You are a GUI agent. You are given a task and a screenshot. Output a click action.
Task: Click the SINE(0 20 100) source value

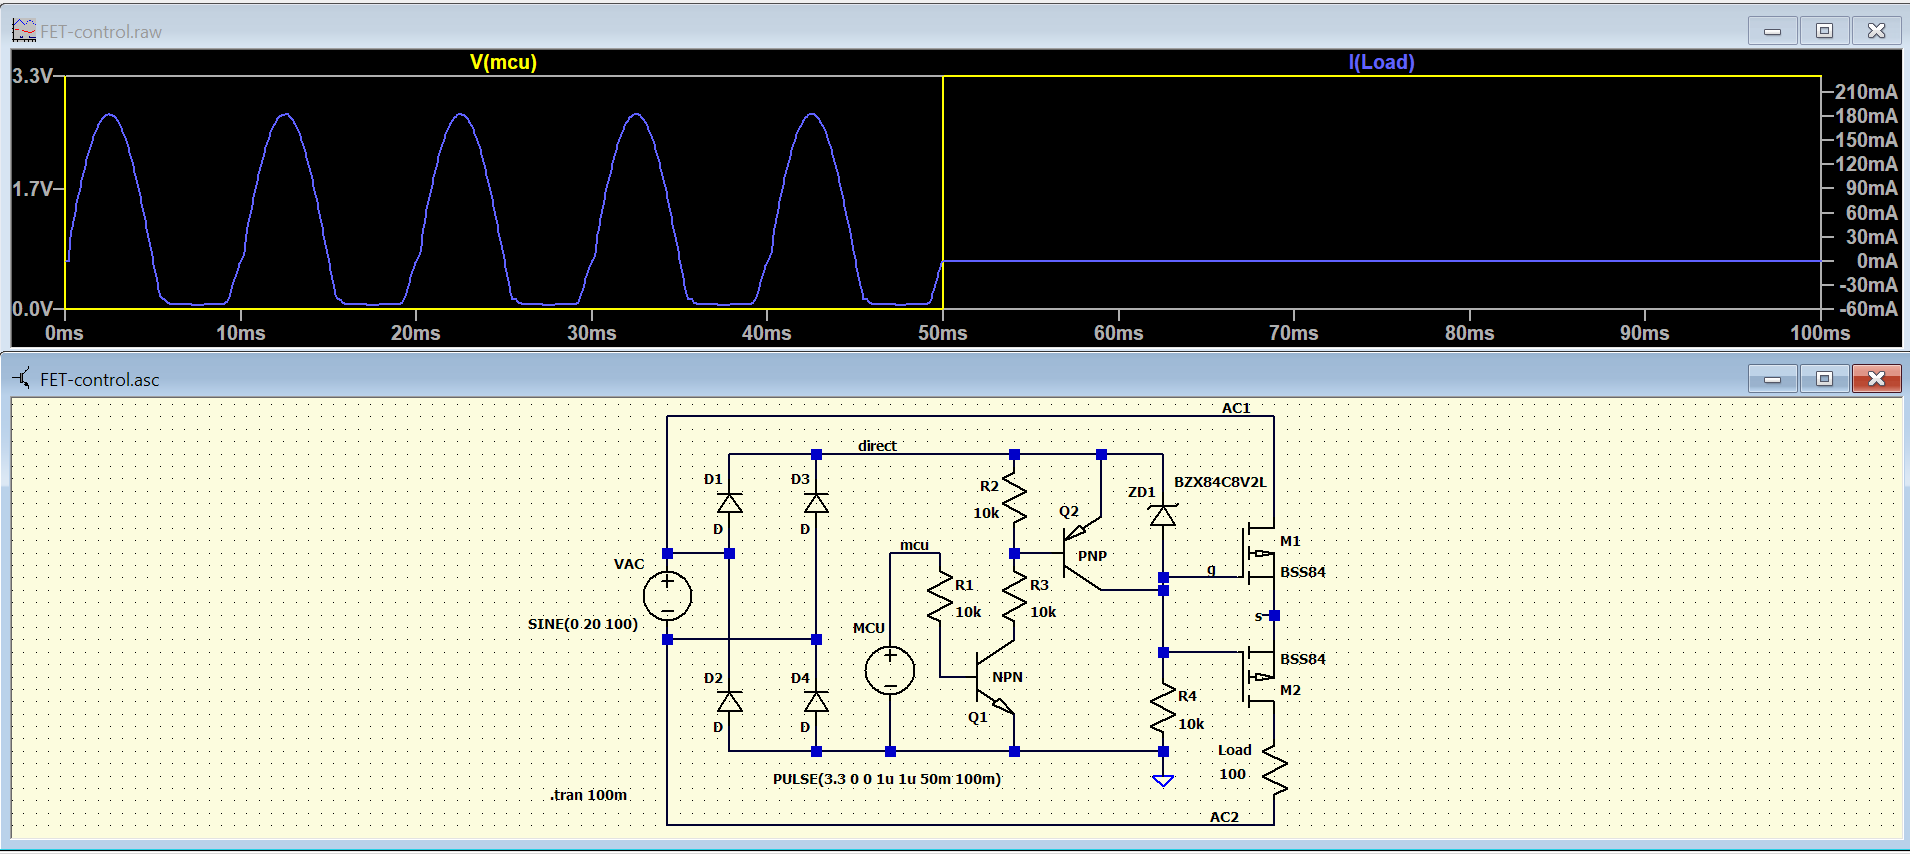coord(582,624)
